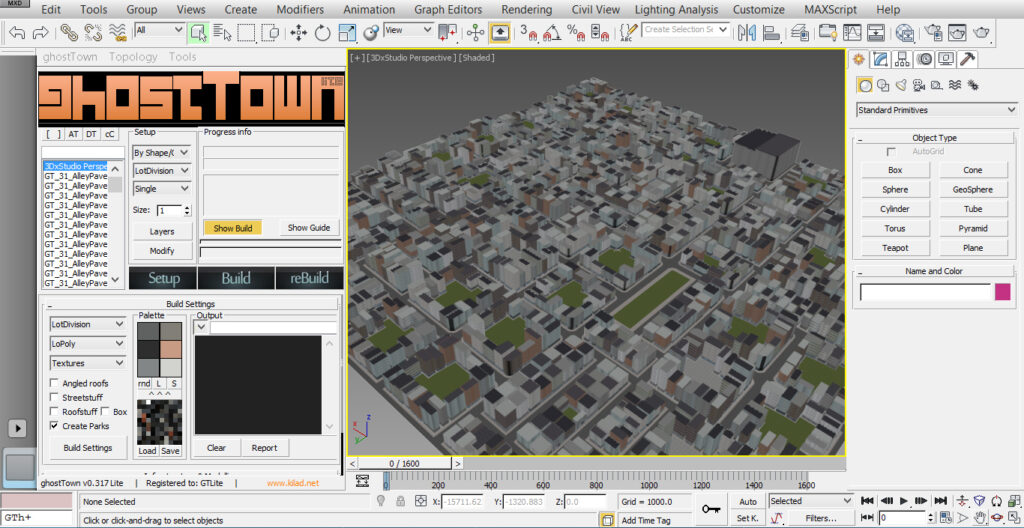1024x528 pixels.
Task: Activate the Select Object tool
Action: (198, 32)
